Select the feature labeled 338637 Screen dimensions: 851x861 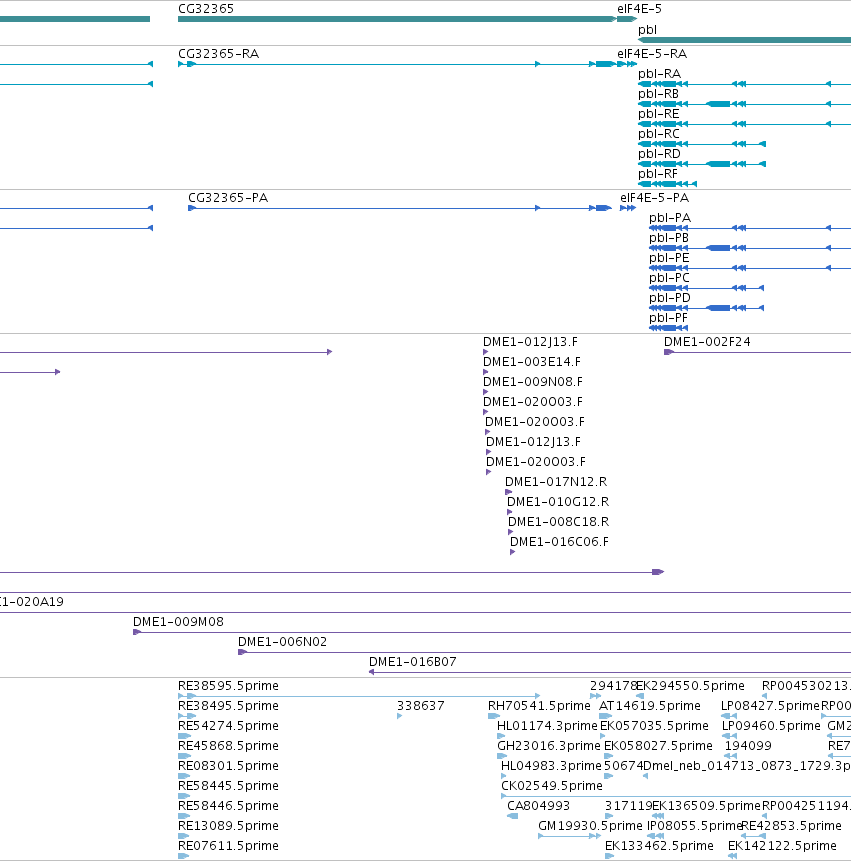pyautogui.click(x=421, y=706)
